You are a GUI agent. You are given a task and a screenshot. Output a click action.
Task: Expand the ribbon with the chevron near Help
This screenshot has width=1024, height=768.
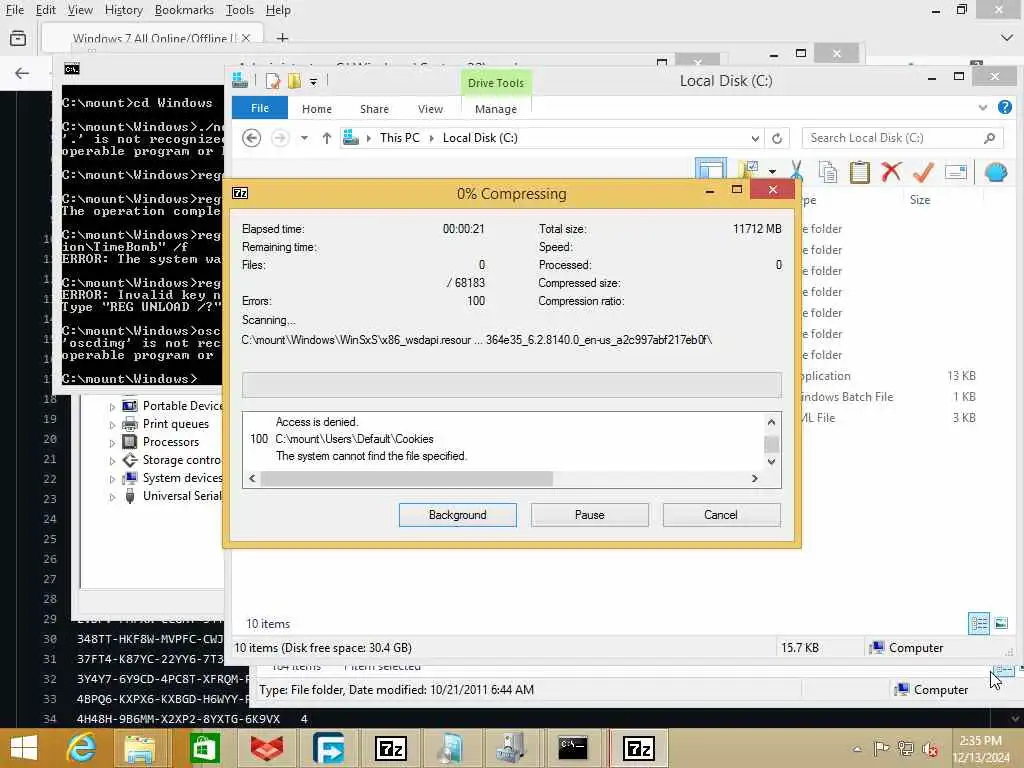coord(983,108)
